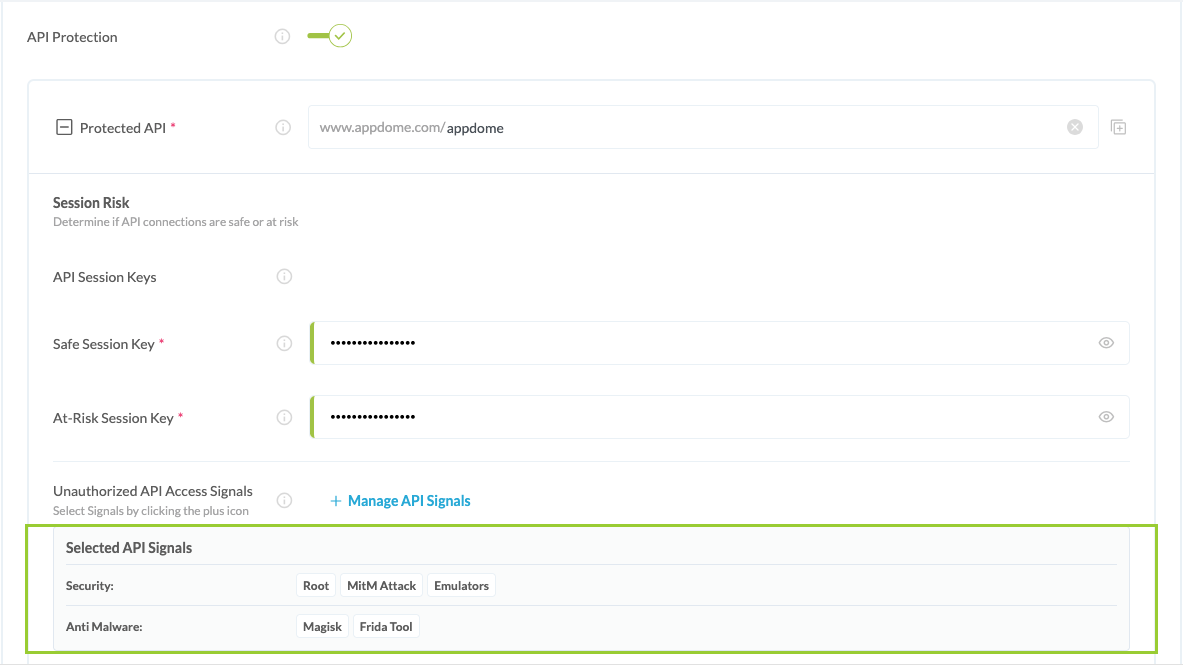Select the Emulators signal tag
This screenshot has width=1183, height=665.
(x=461, y=586)
